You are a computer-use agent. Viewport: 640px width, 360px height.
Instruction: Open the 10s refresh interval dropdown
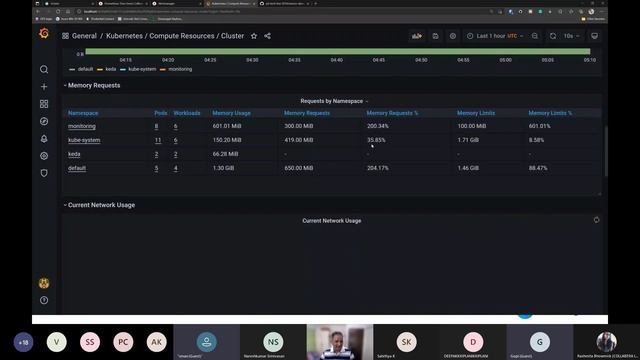[x=571, y=36]
